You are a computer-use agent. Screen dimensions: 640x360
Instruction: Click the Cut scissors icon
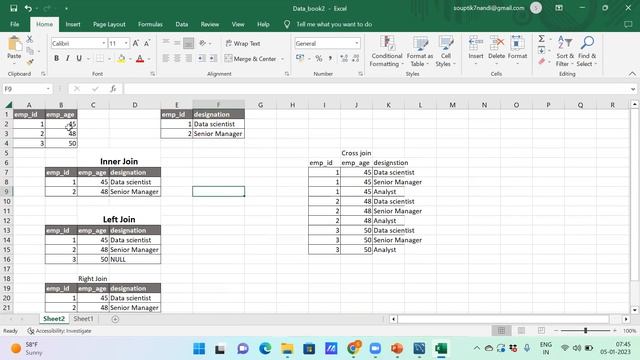pos(30,40)
